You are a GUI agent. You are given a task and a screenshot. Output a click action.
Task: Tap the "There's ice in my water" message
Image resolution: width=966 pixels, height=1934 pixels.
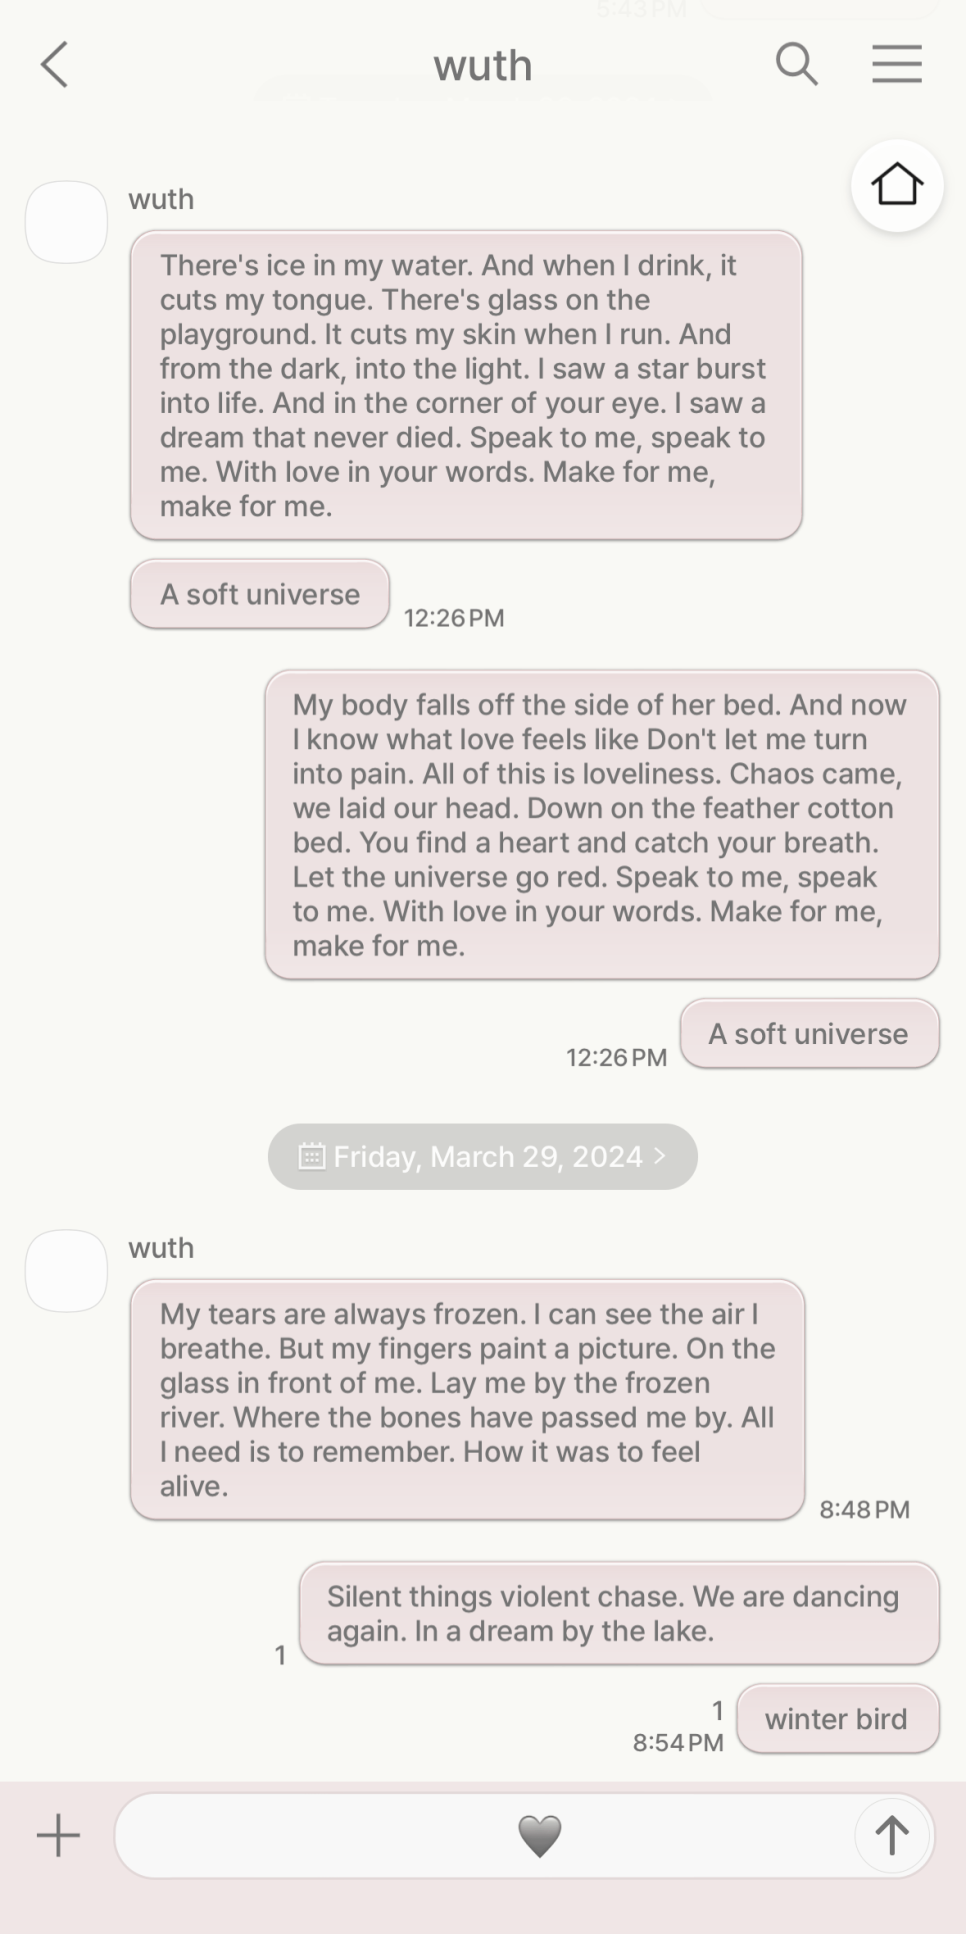(x=466, y=386)
